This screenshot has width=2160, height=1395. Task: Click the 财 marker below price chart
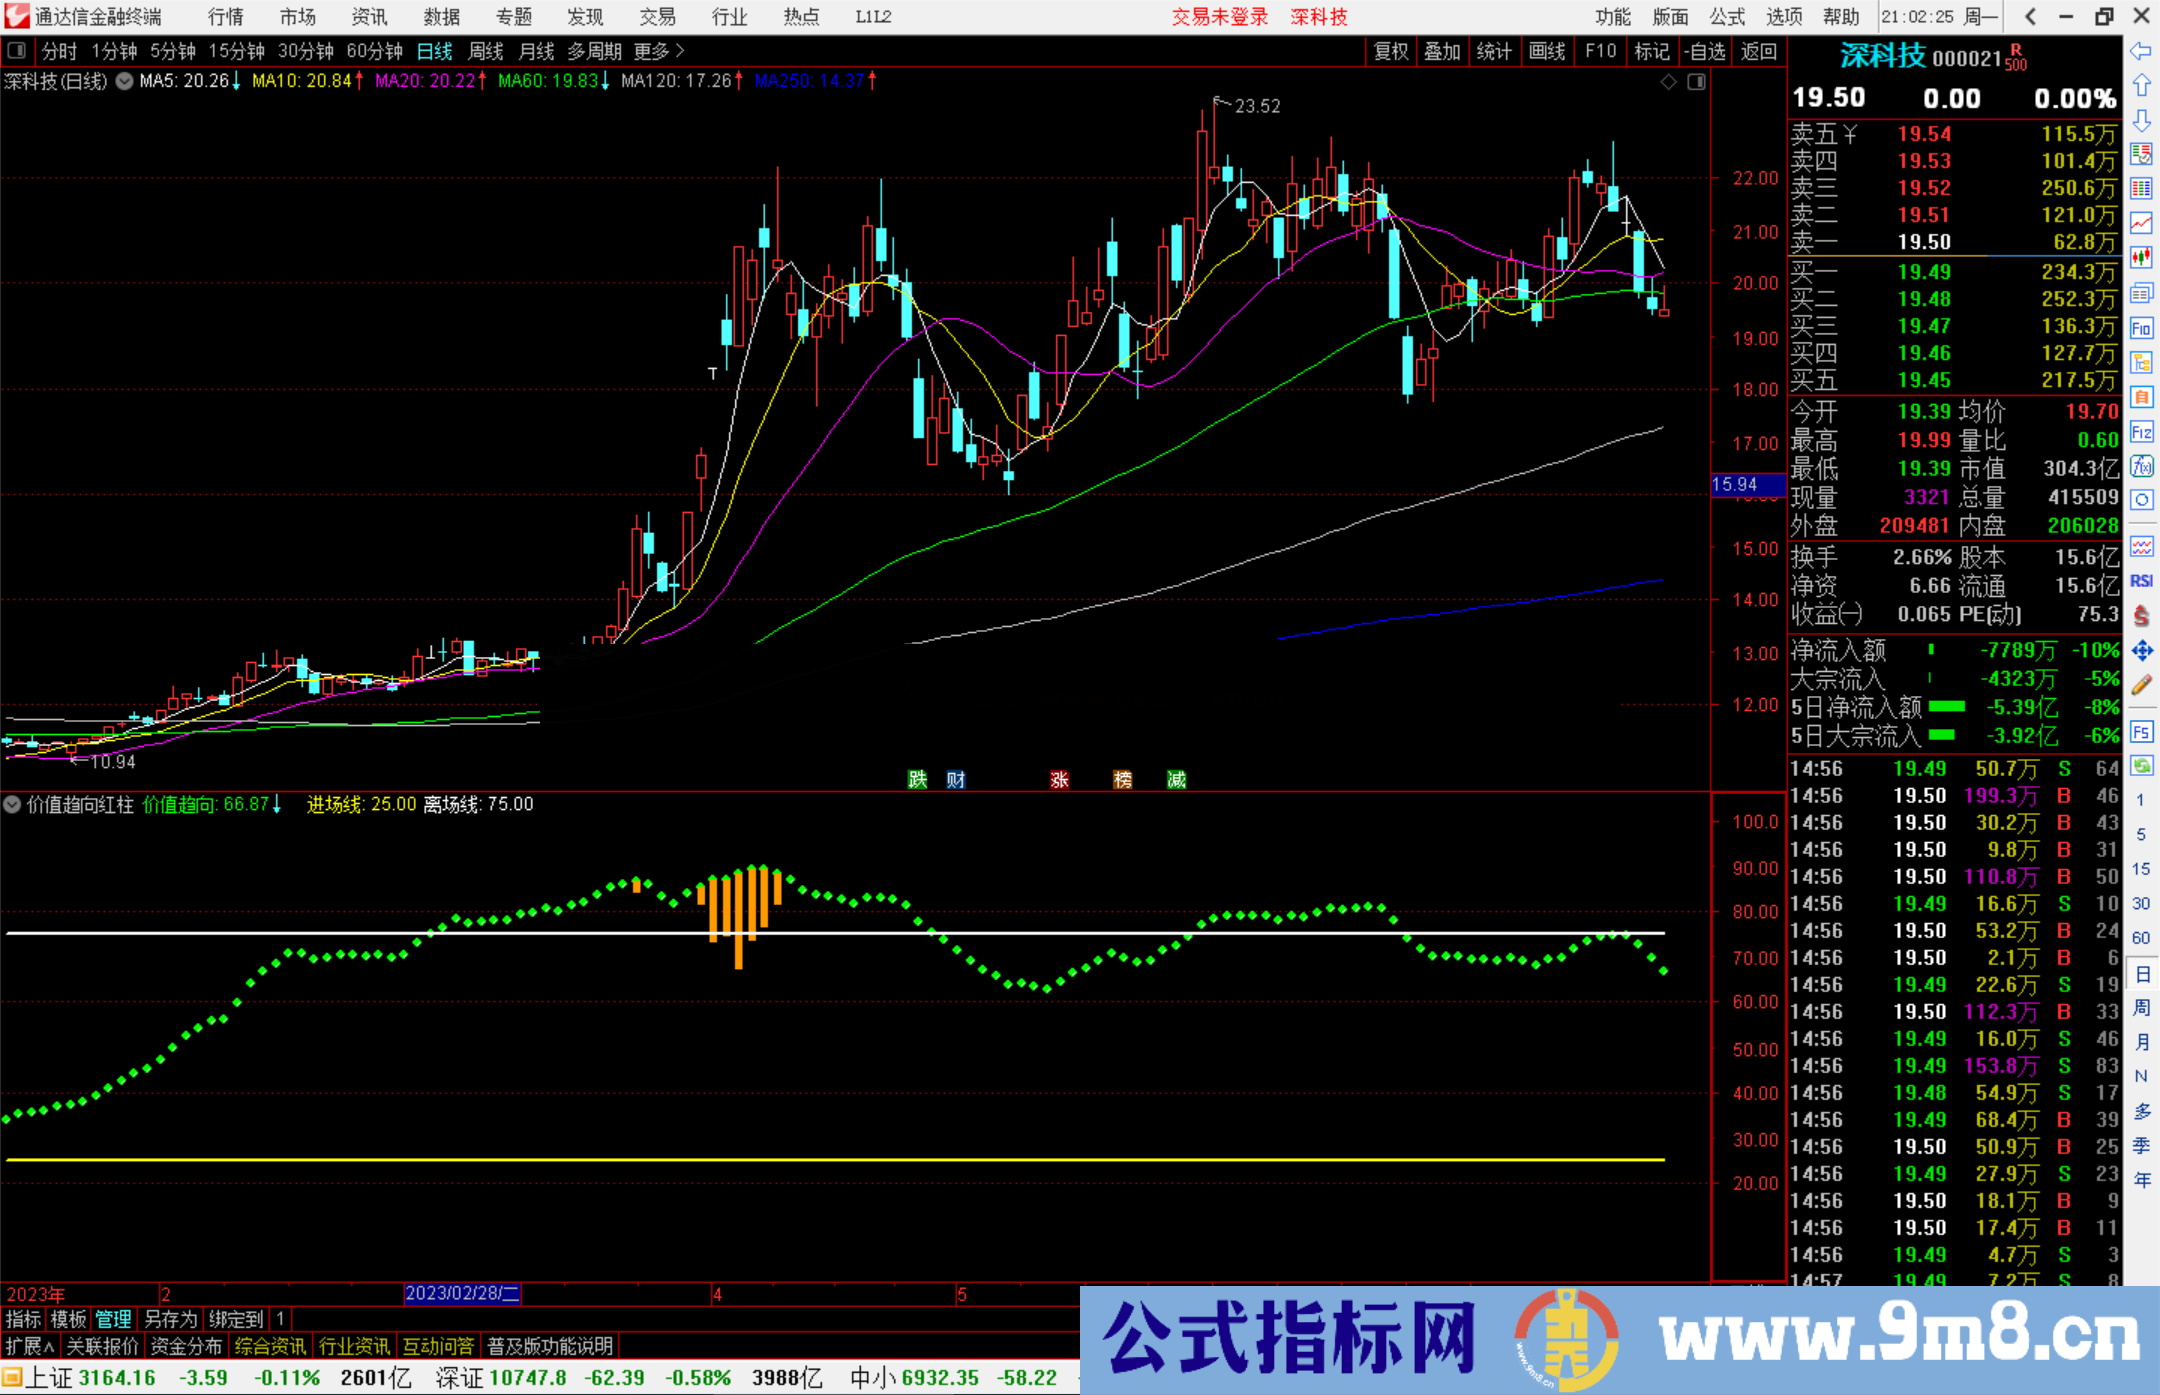click(956, 780)
